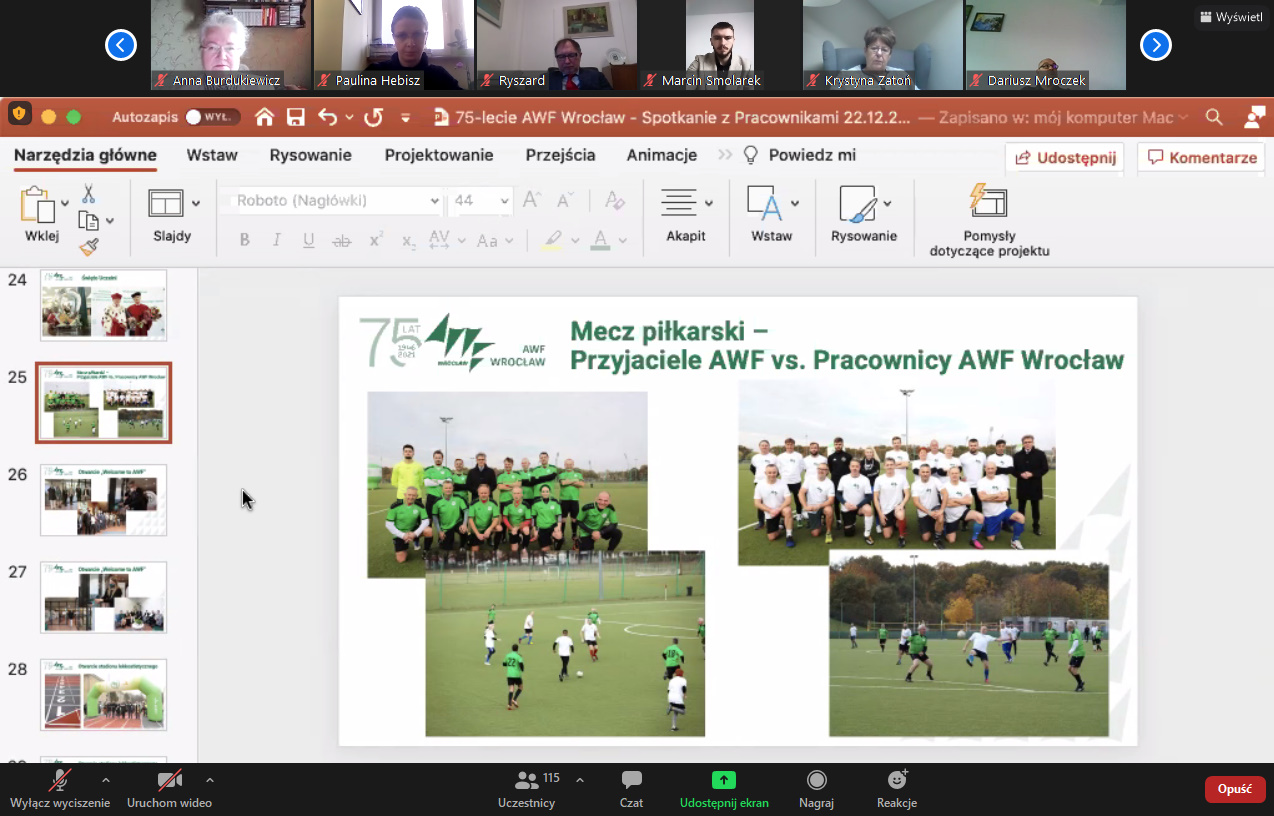Click the Save floppy disk icon
The width and height of the screenshot is (1274, 816).
296,117
